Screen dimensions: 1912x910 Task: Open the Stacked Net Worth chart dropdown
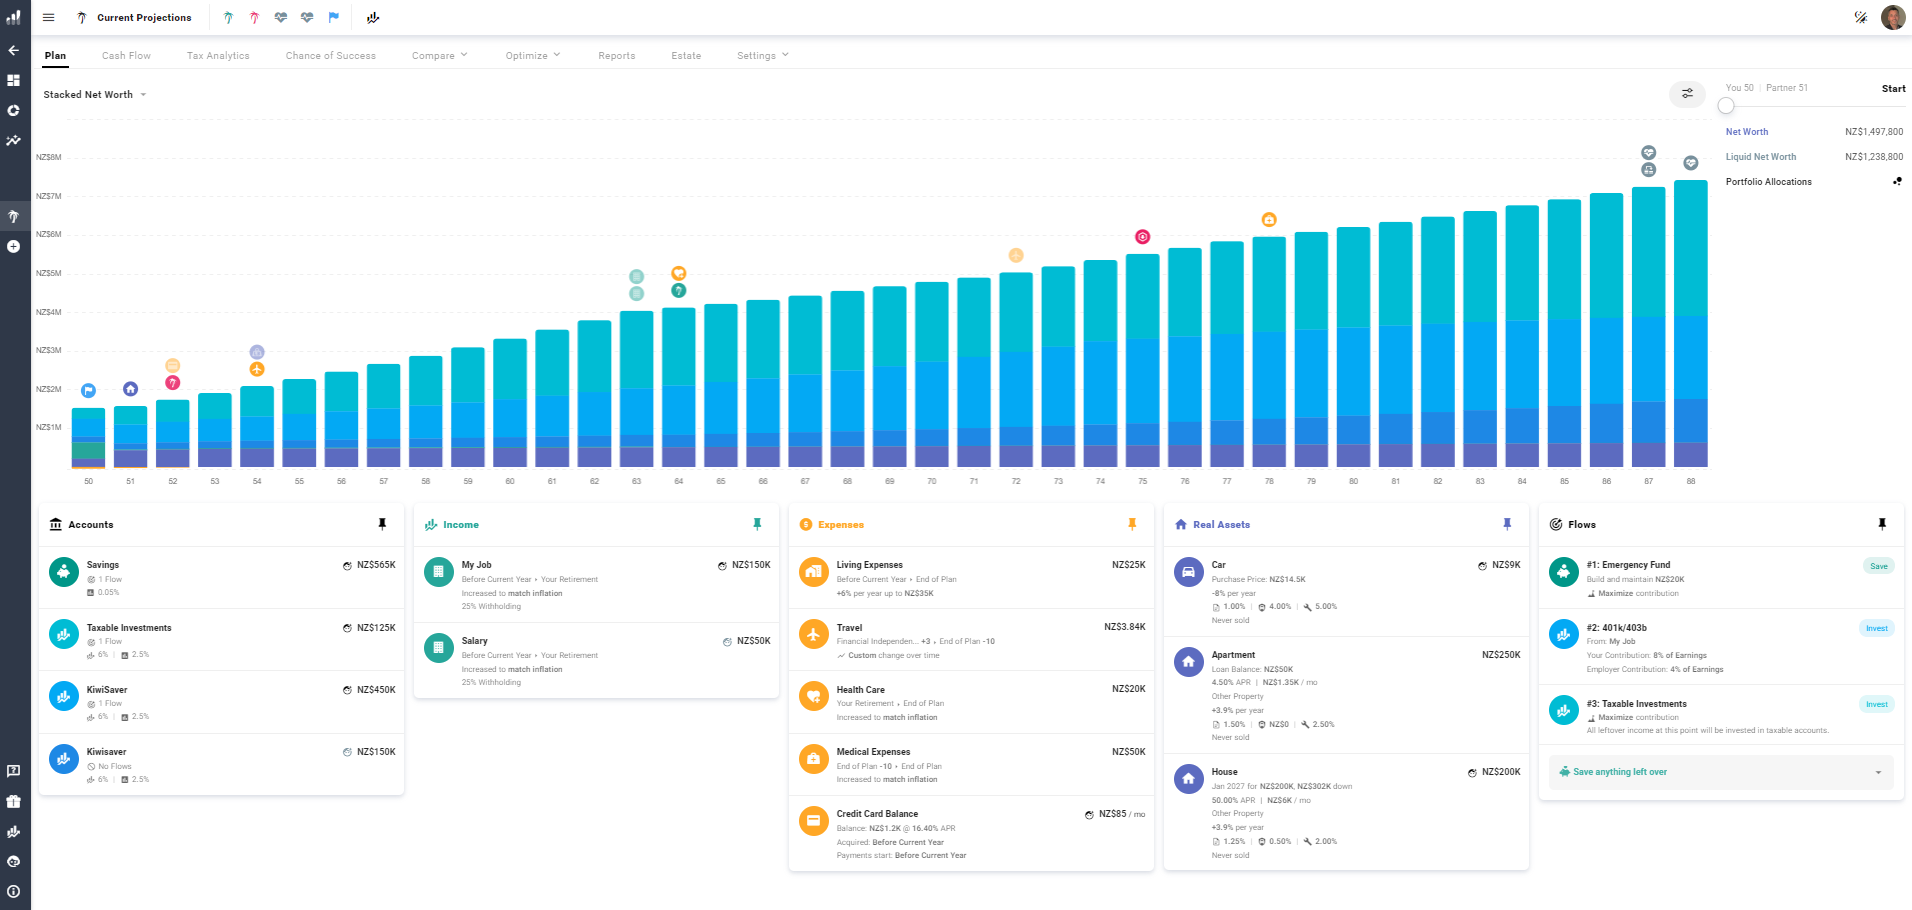point(95,94)
